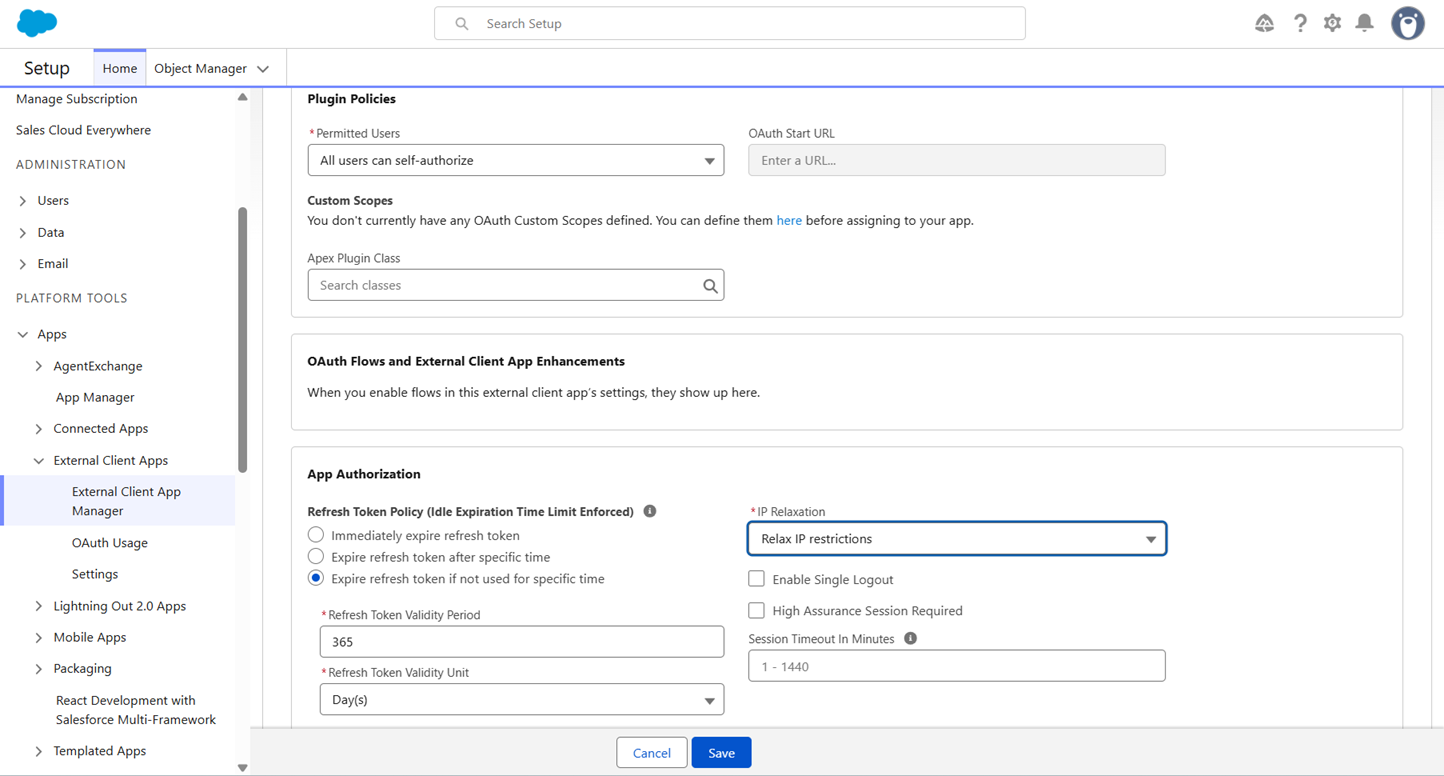
Task: Open Sales Cloud Everywhere
Action: (84, 130)
